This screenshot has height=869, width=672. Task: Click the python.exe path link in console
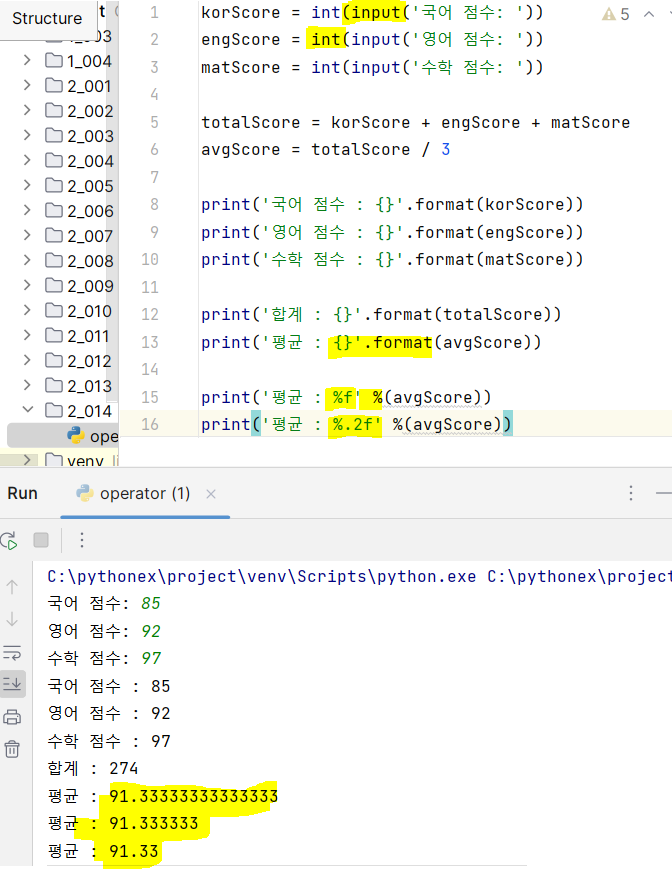pyautogui.click(x=261, y=576)
